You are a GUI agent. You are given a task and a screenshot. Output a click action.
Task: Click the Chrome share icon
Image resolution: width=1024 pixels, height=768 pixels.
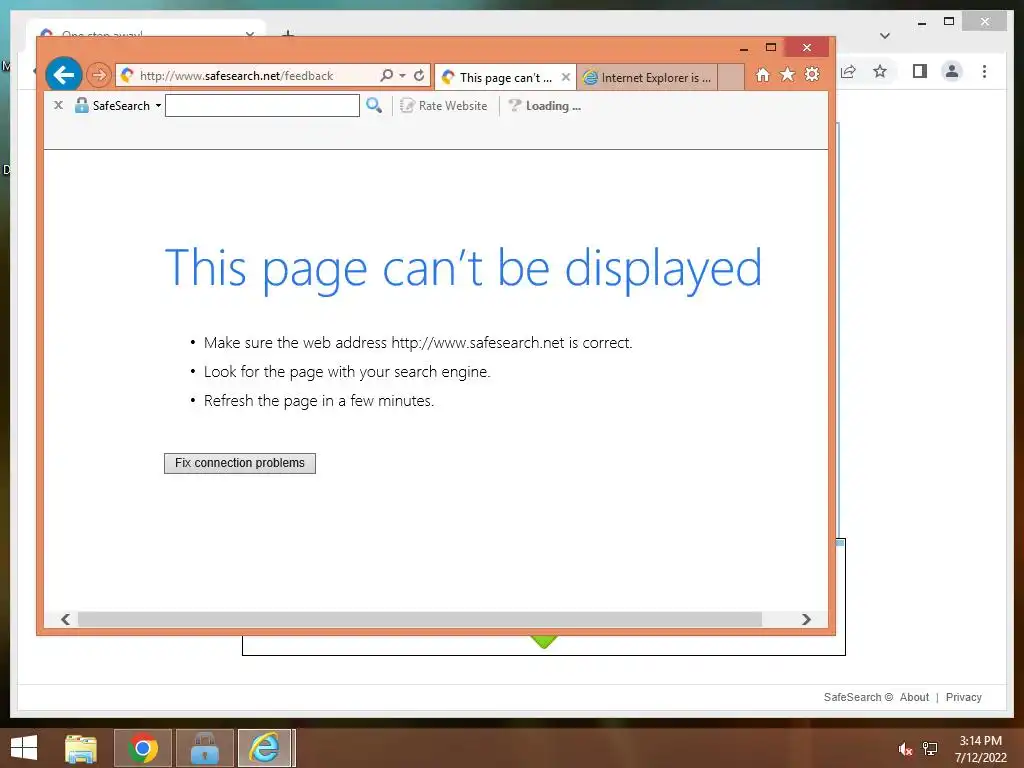(x=848, y=71)
